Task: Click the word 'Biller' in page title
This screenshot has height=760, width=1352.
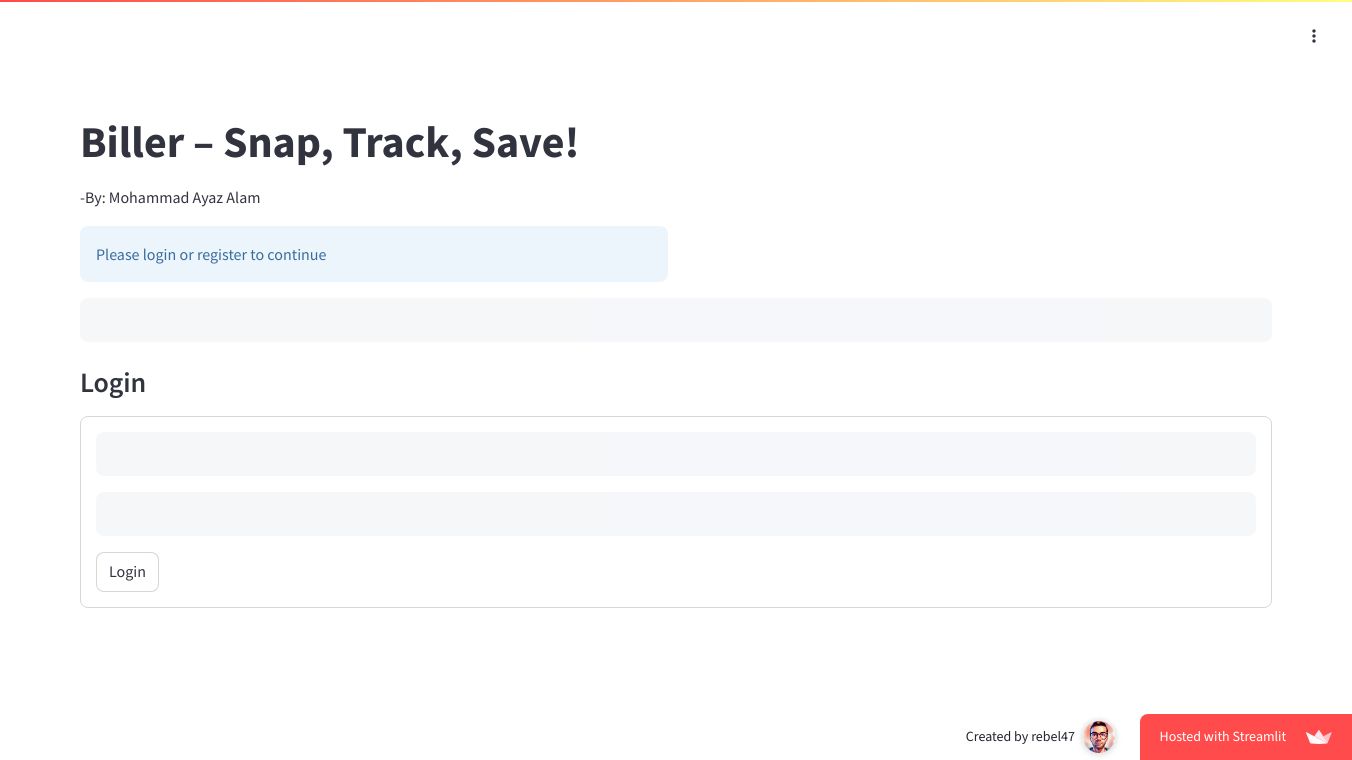Action: click(x=132, y=142)
